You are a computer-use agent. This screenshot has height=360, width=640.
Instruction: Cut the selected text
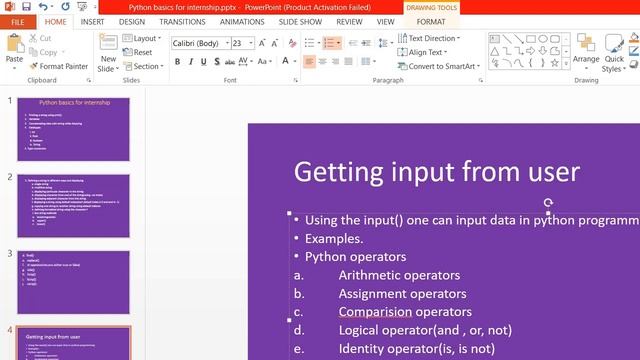[x=40, y=38]
